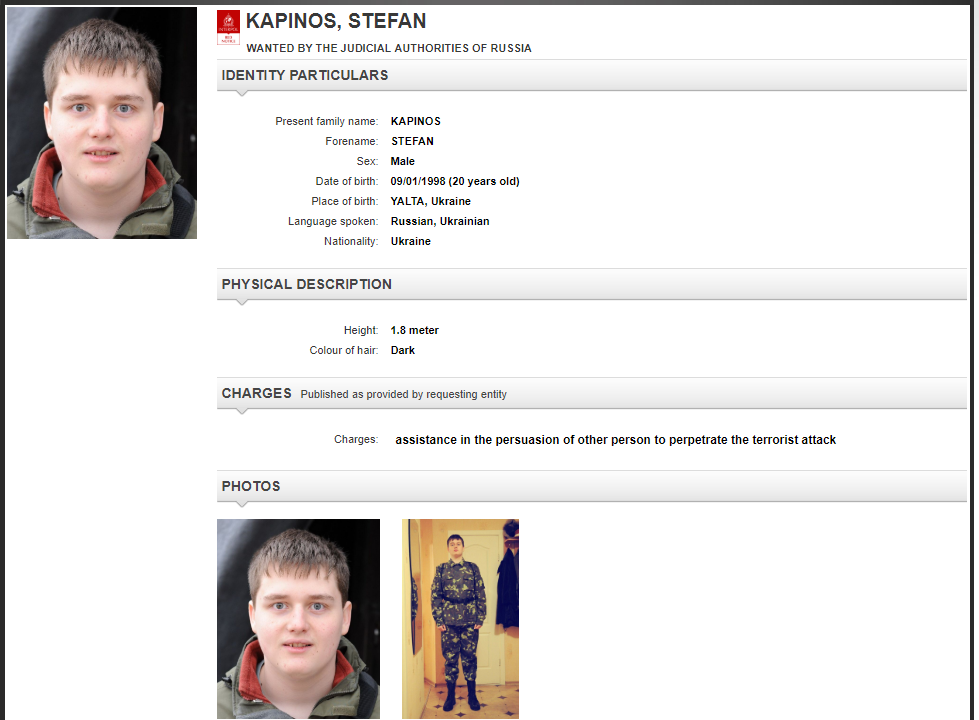Click the KAPINOS, STEFAN page heading
The width and height of the screenshot is (979, 720).
coord(336,21)
